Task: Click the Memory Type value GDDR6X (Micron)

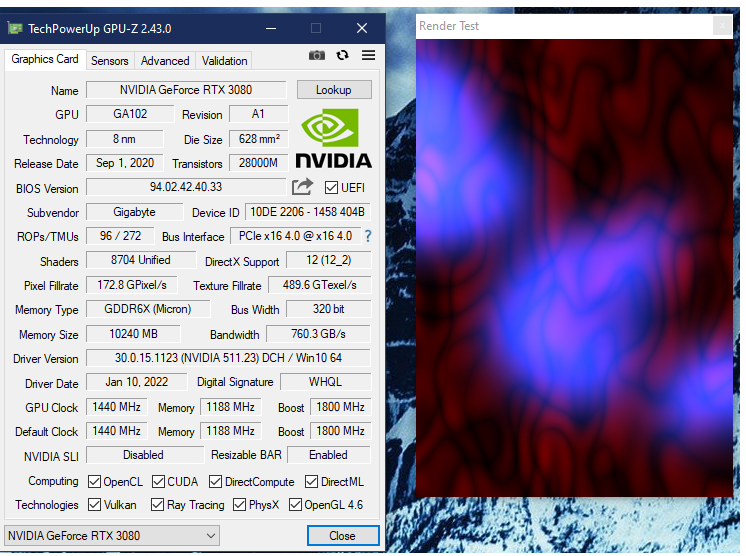Action: point(148,309)
